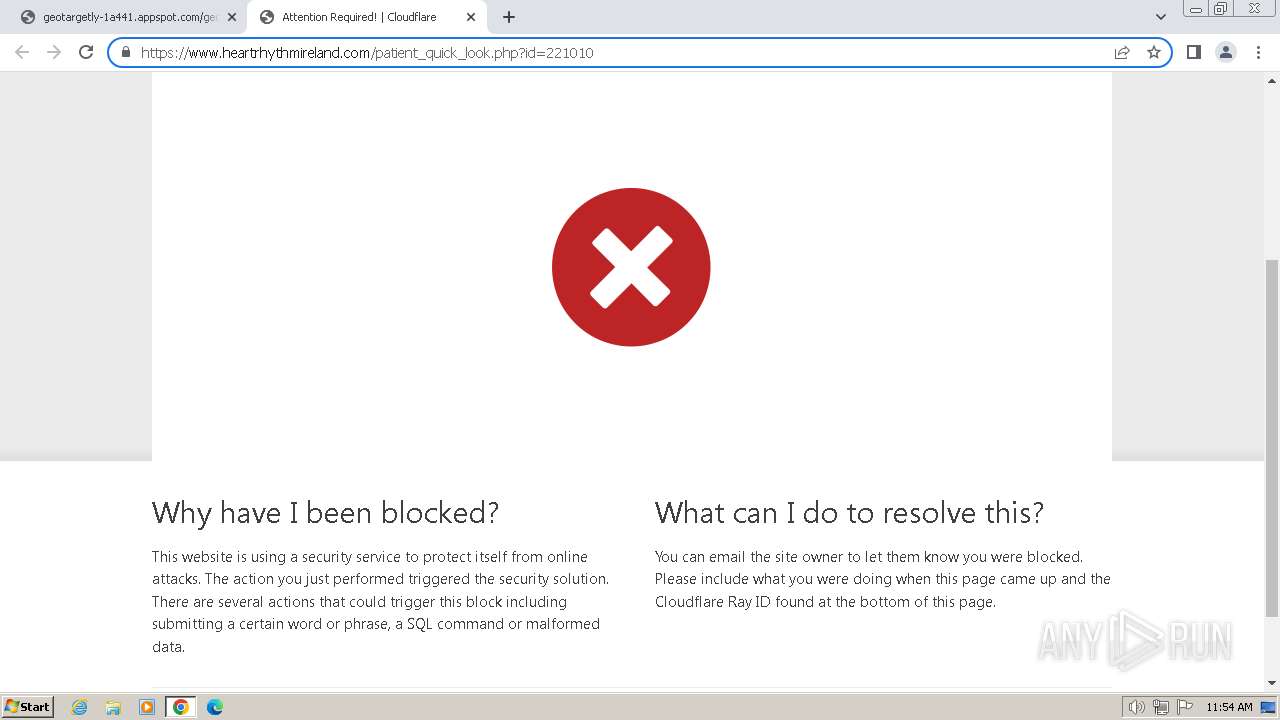Click the red blocked X graphic

pyautogui.click(x=631, y=267)
